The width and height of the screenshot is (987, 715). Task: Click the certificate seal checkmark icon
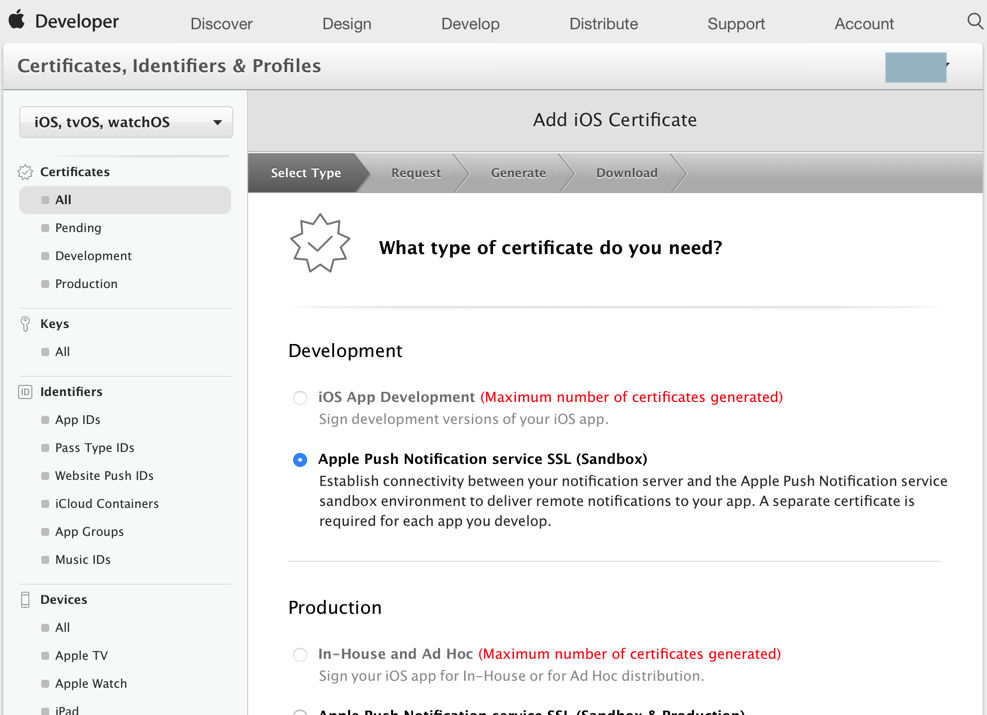pos(320,243)
